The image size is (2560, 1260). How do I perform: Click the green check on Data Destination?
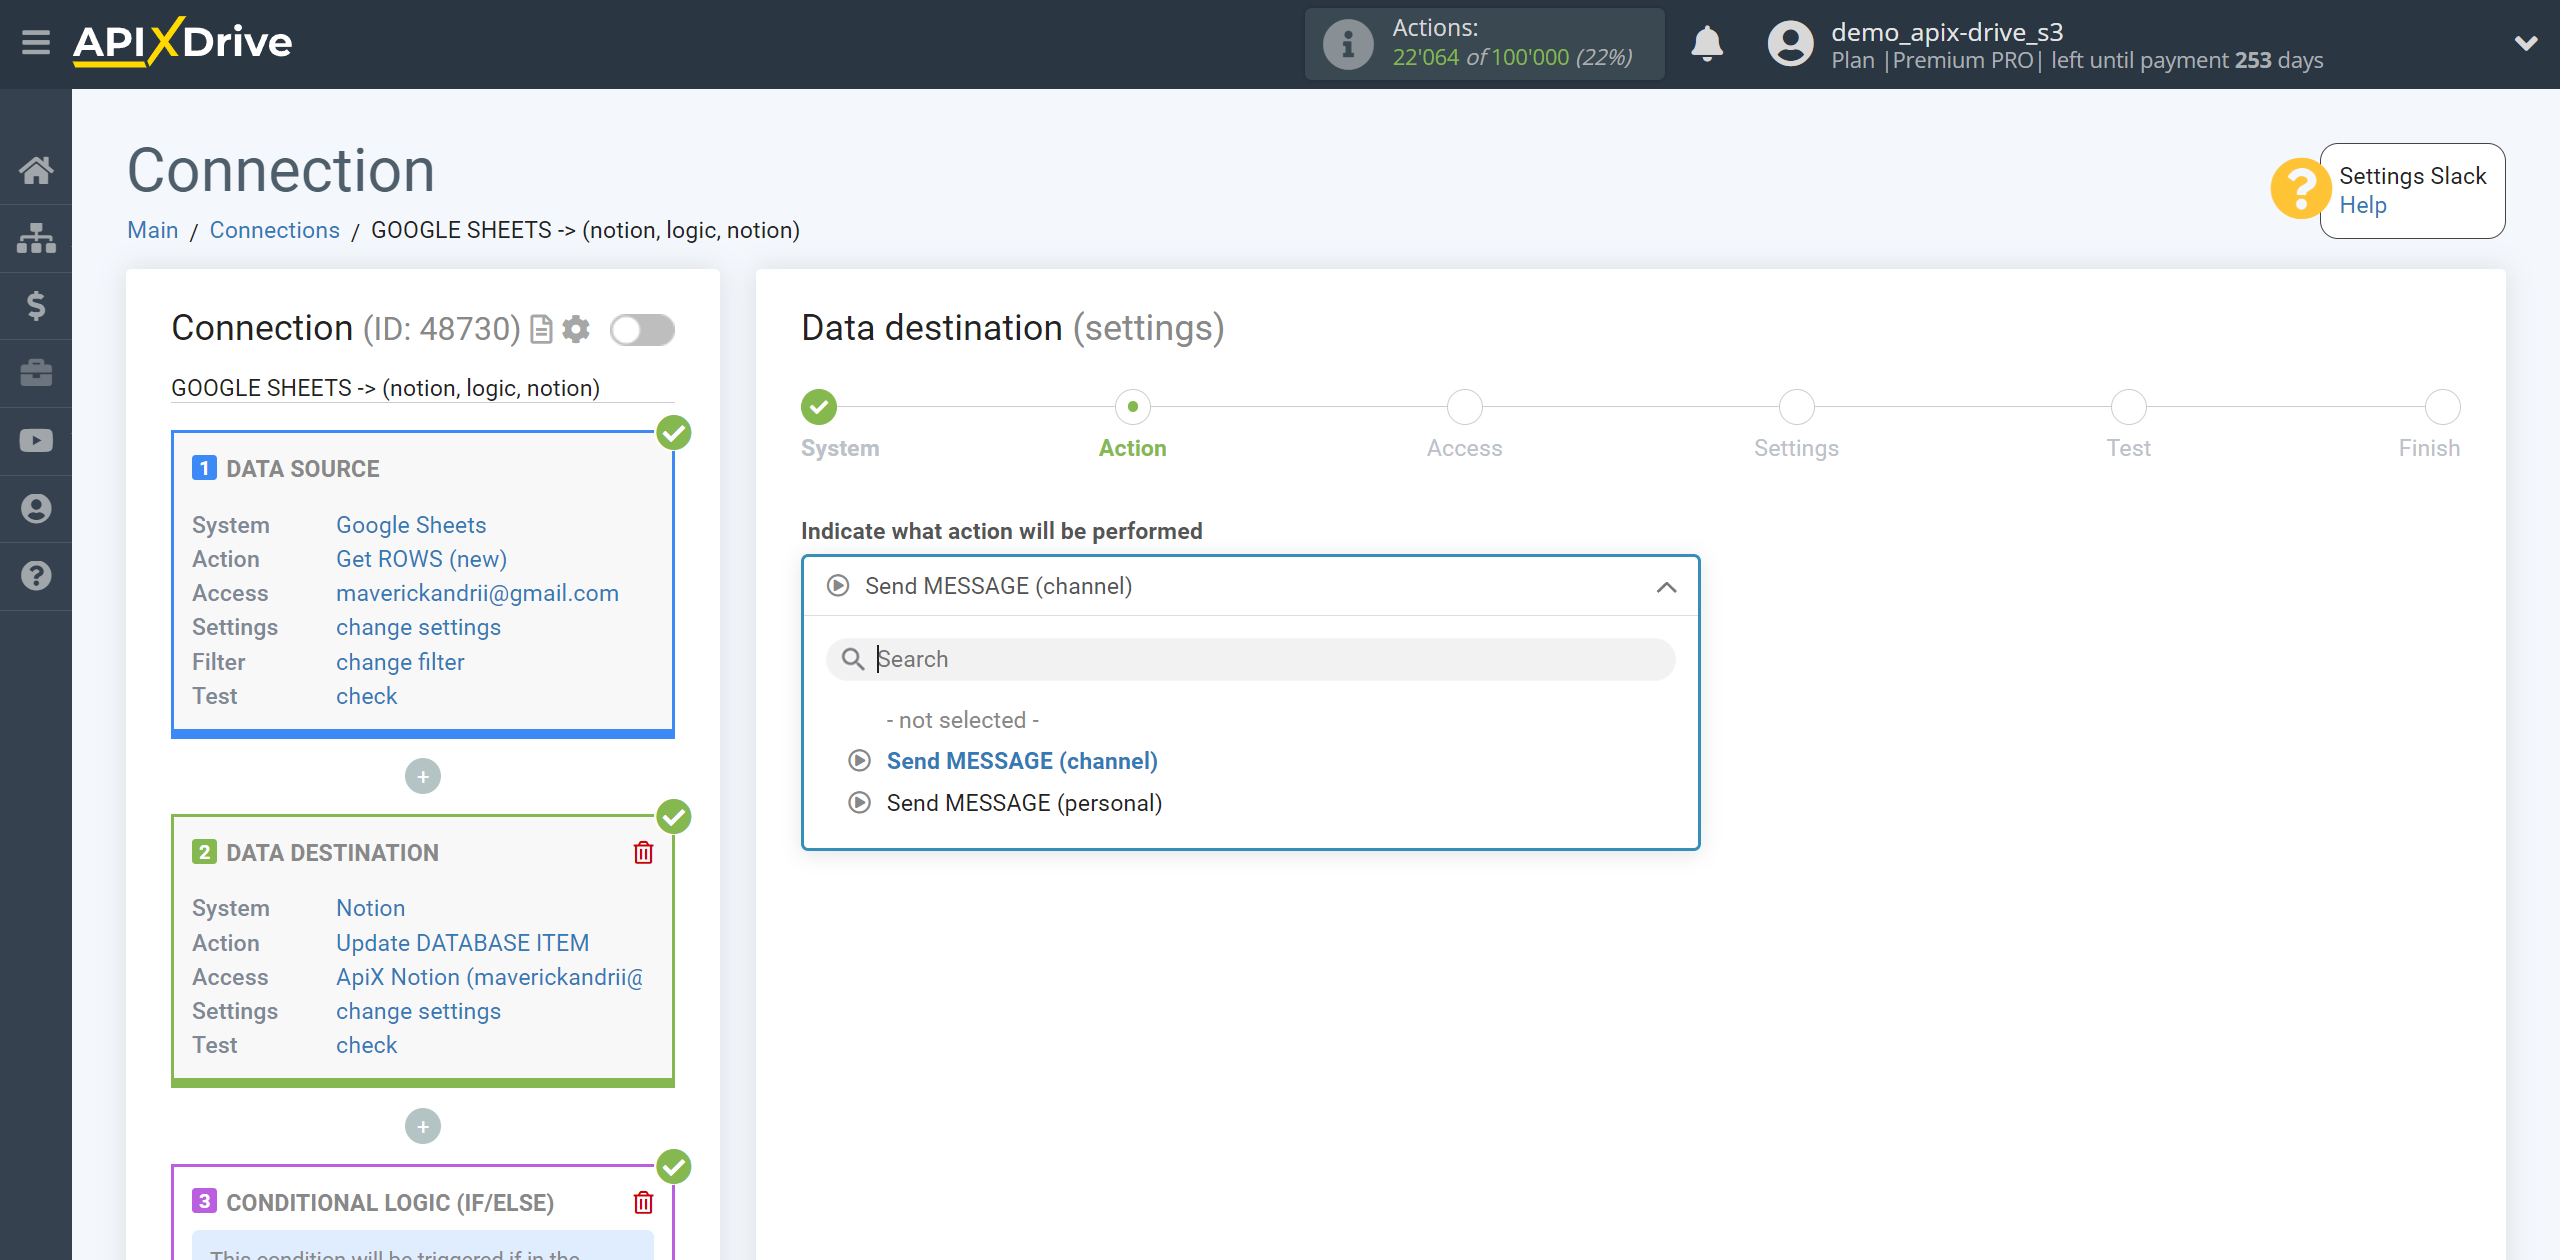674,817
